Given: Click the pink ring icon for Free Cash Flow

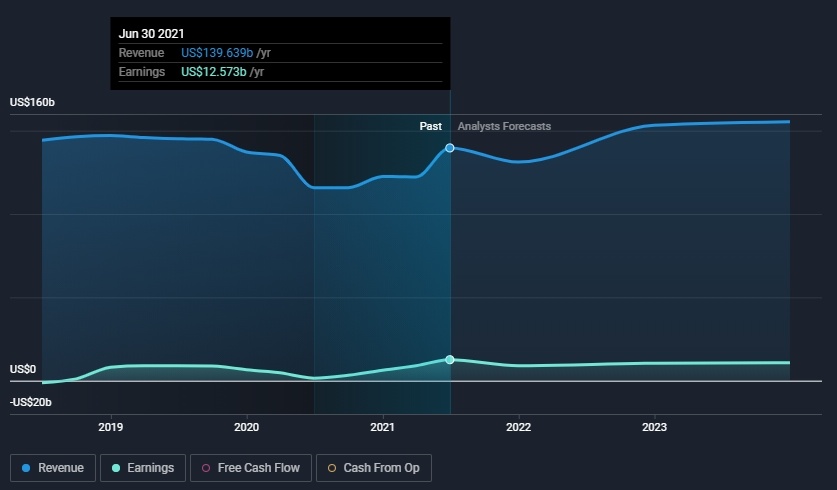Looking at the screenshot, I should (x=205, y=468).
